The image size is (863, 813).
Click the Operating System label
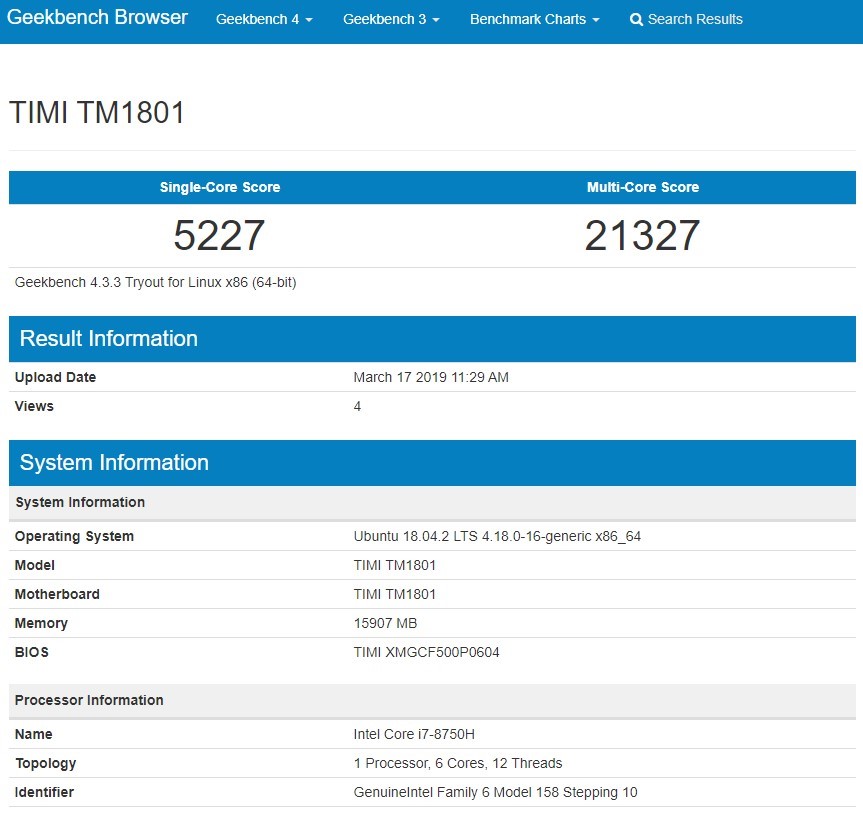pyautogui.click(x=74, y=536)
